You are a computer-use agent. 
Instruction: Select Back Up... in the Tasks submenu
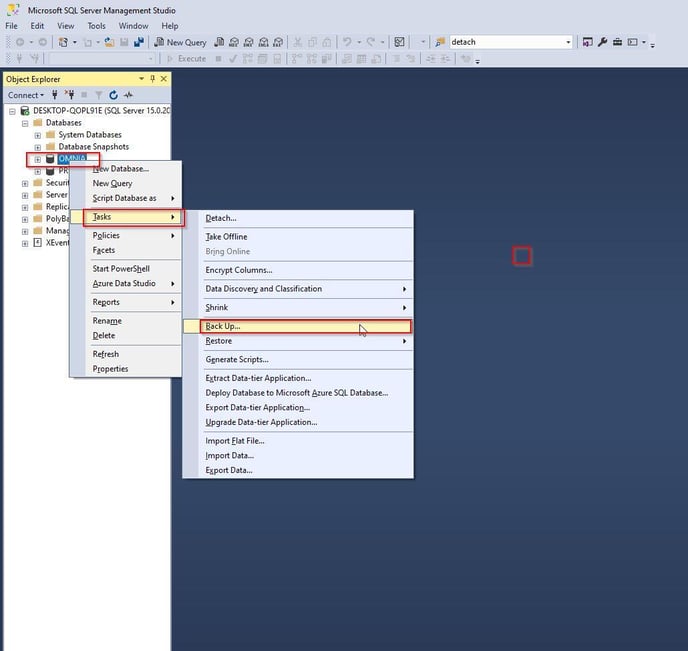tap(298, 326)
